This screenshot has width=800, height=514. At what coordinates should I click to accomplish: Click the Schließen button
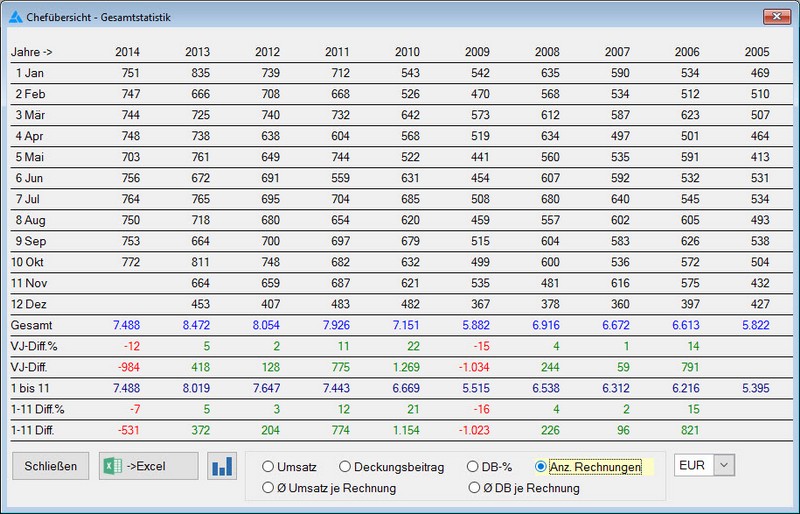point(51,466)
